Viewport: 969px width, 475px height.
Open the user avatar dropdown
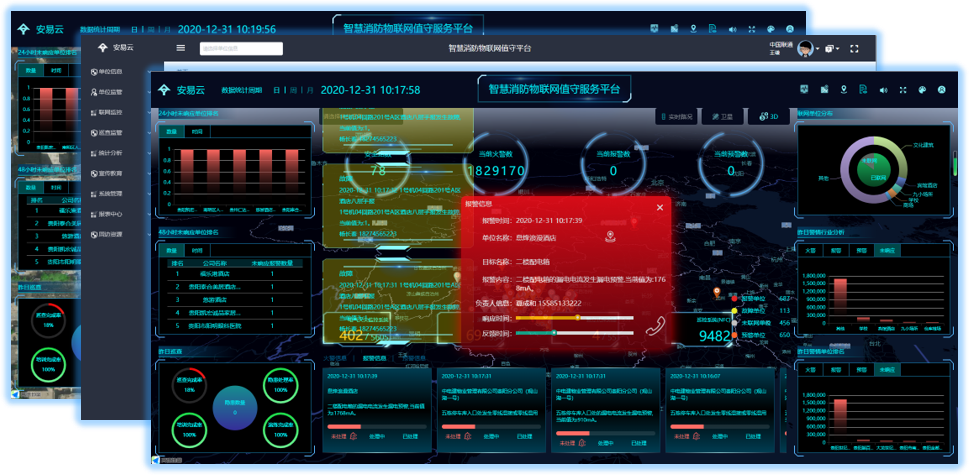click(806, 48)
